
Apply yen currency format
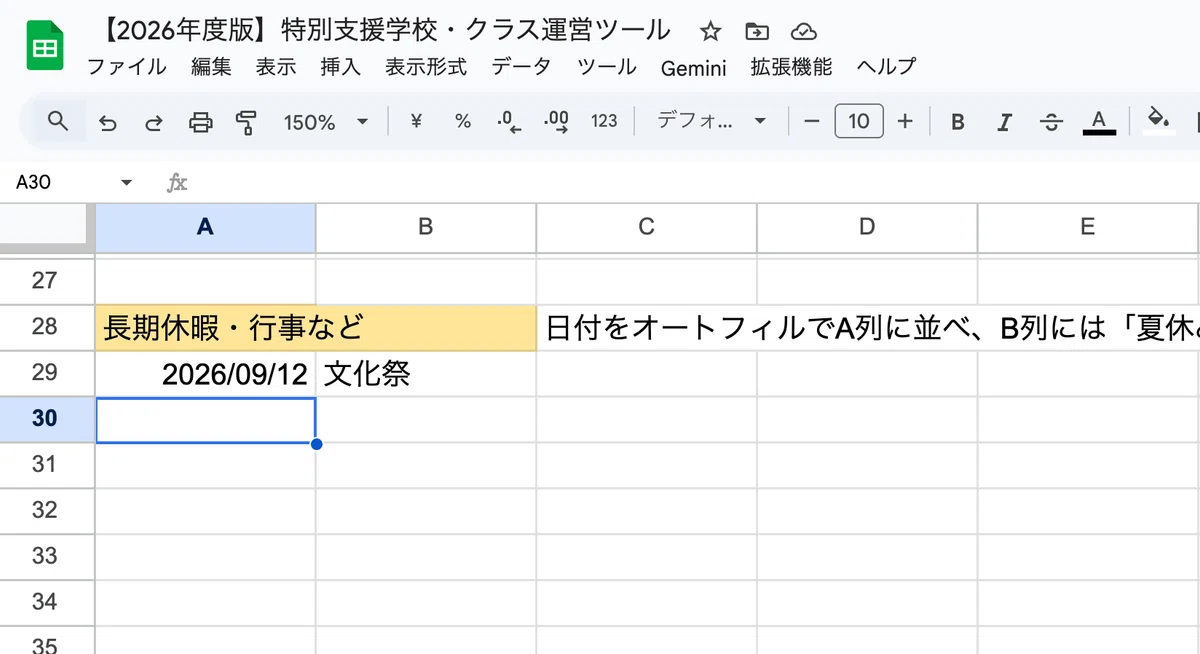(x=417, y=121)
